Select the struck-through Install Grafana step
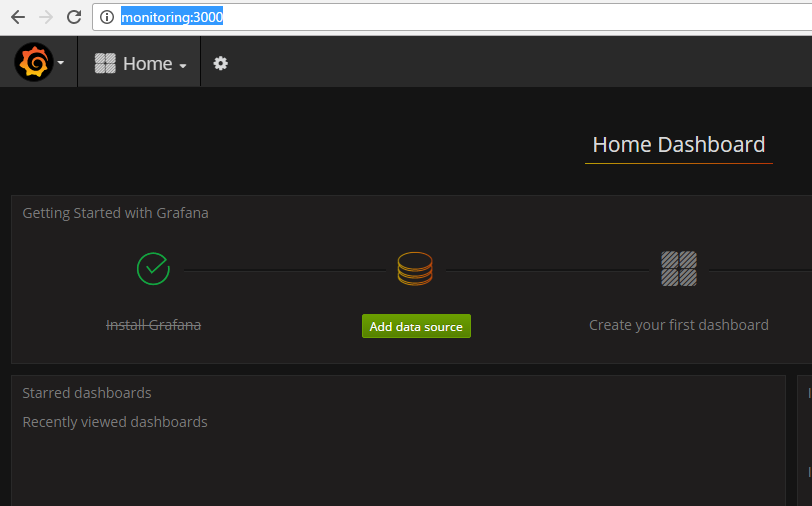The image size is (812, 506). (x=153, y=325)
